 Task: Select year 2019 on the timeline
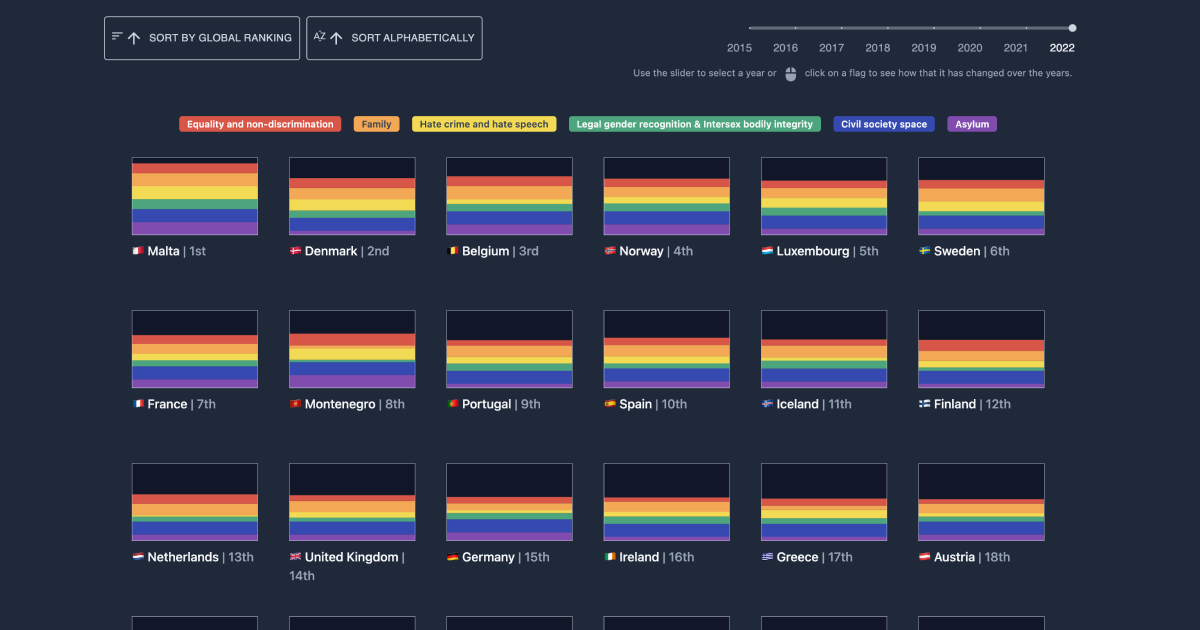(923, 47)
